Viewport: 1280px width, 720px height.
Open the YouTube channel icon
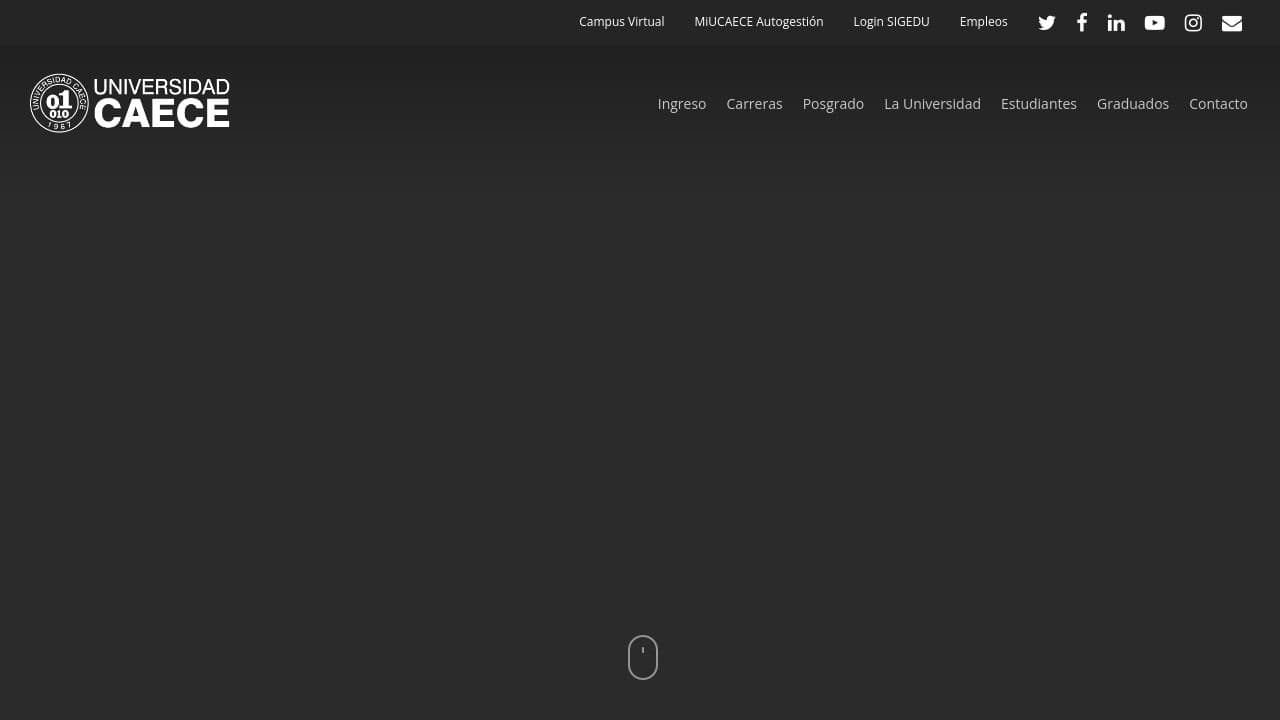tap(1154, 22)
